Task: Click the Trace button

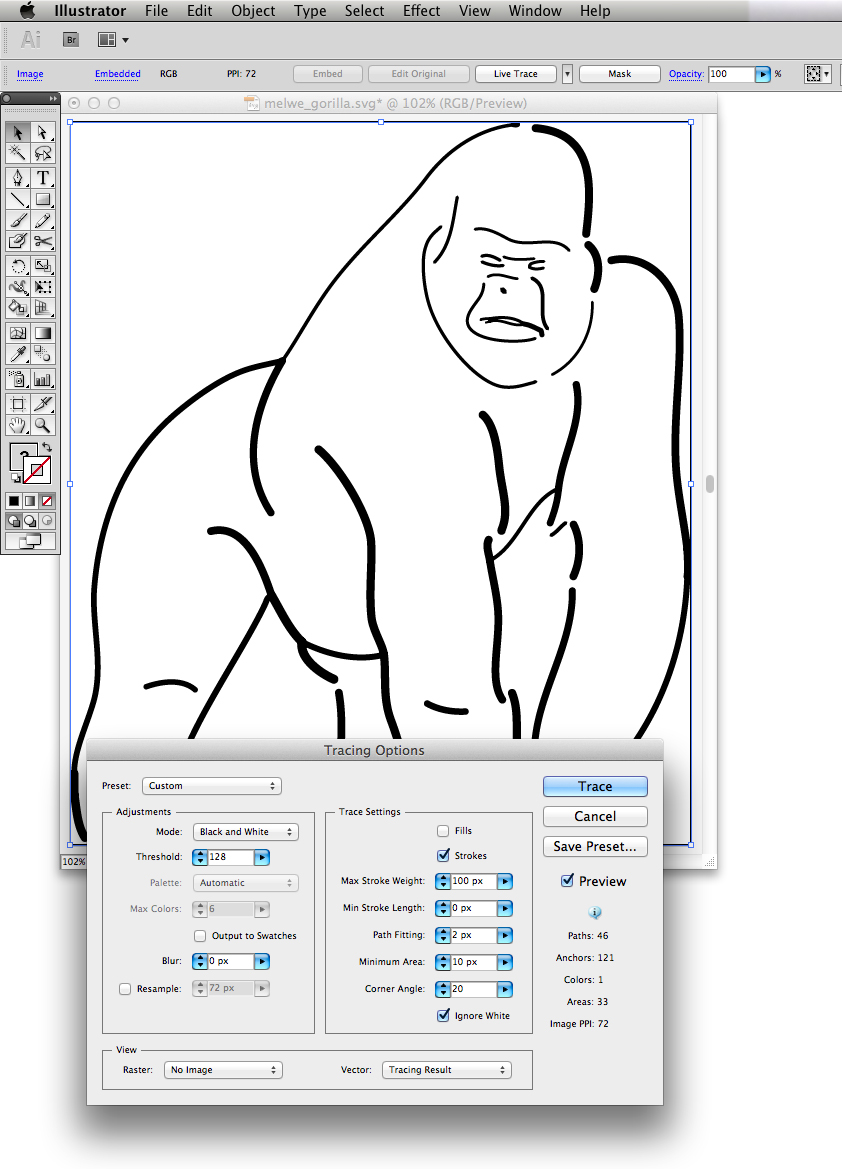Action: click(x=595, y=786)
